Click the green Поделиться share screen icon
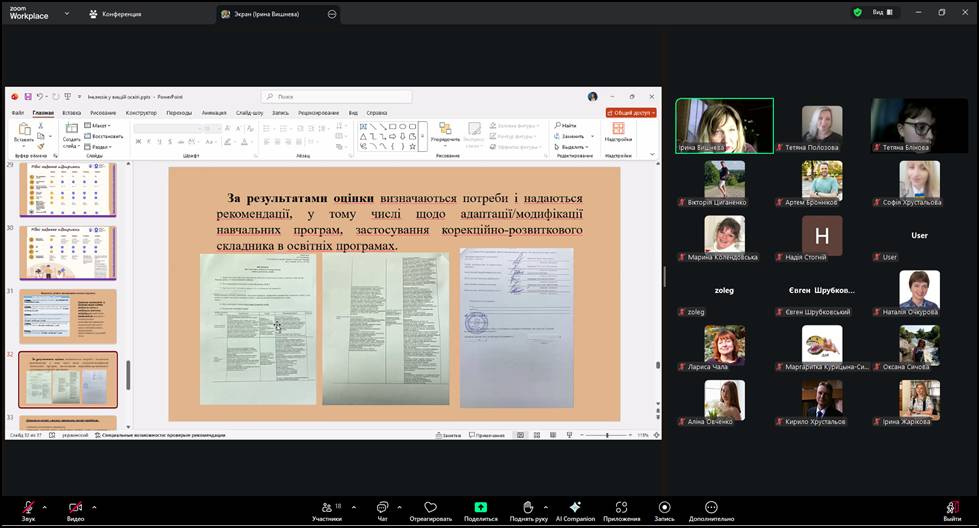Screen dimensions: 979x528 [x=480, y=508]
